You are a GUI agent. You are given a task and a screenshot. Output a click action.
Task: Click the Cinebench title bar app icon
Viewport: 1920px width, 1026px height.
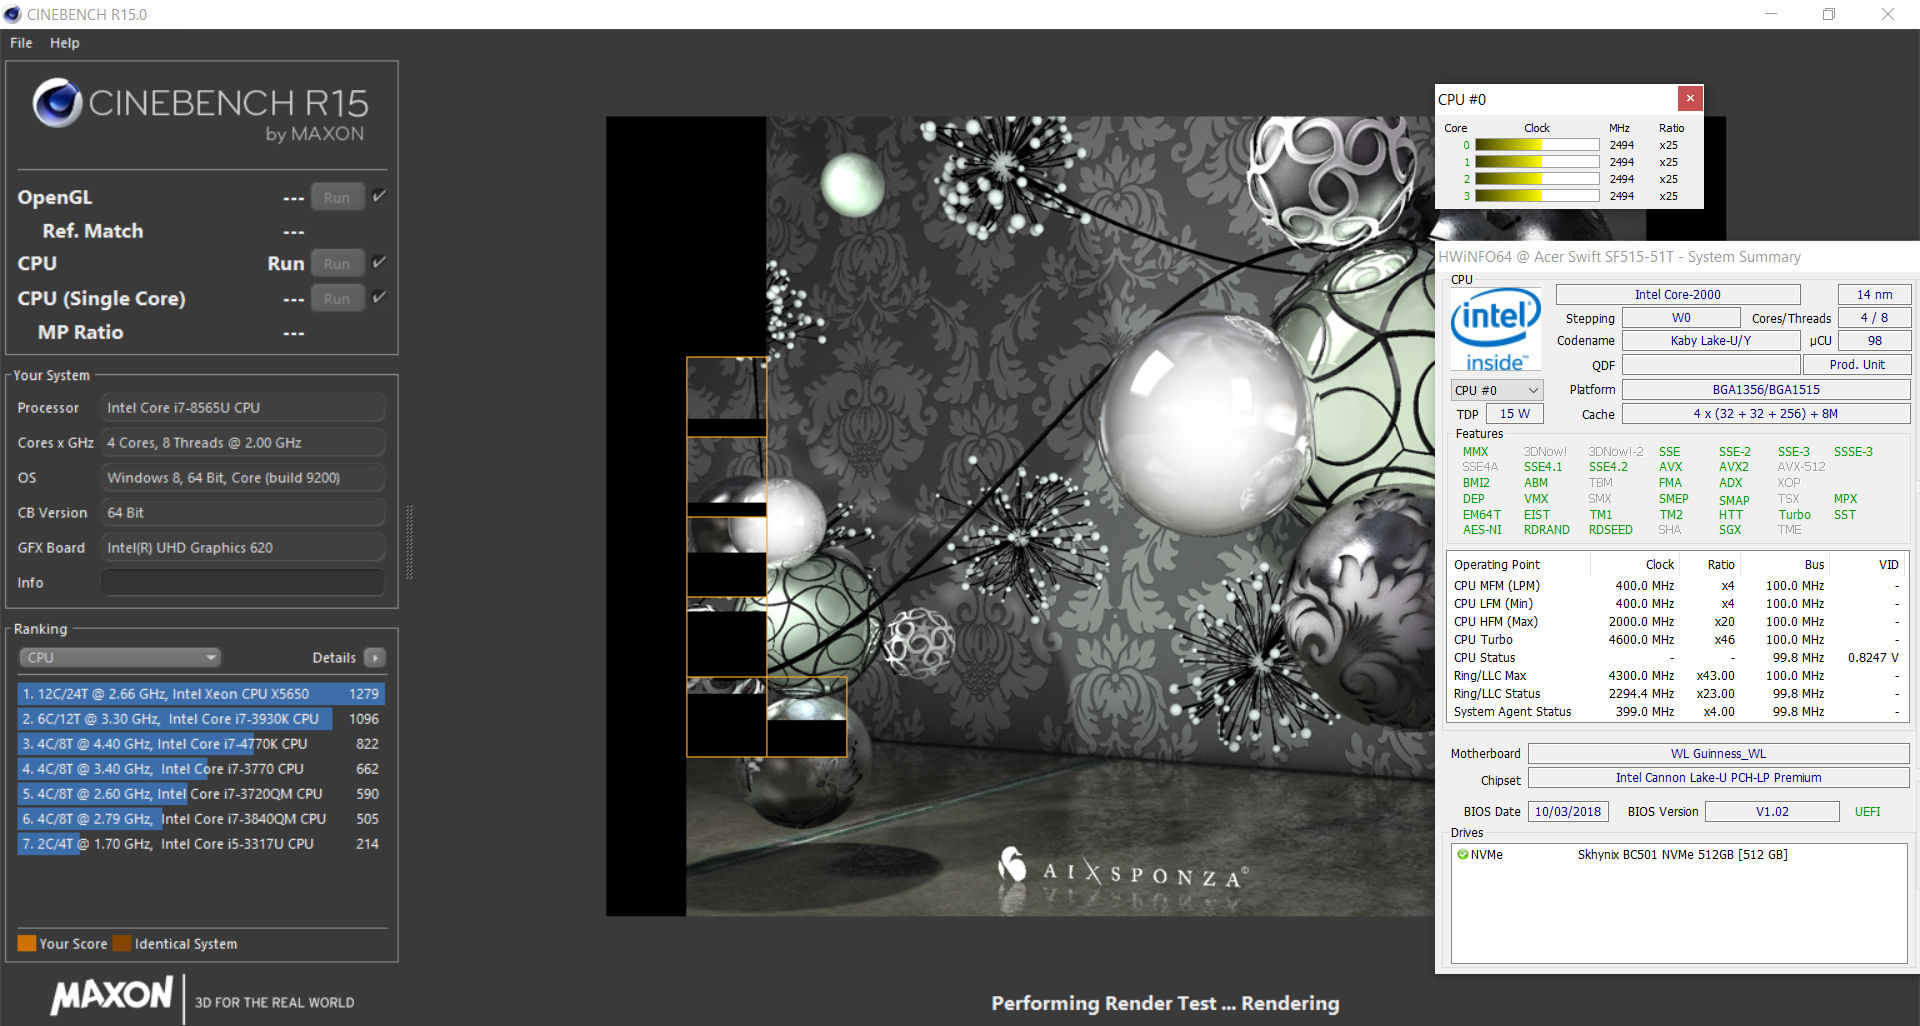[x=12, y=14]
